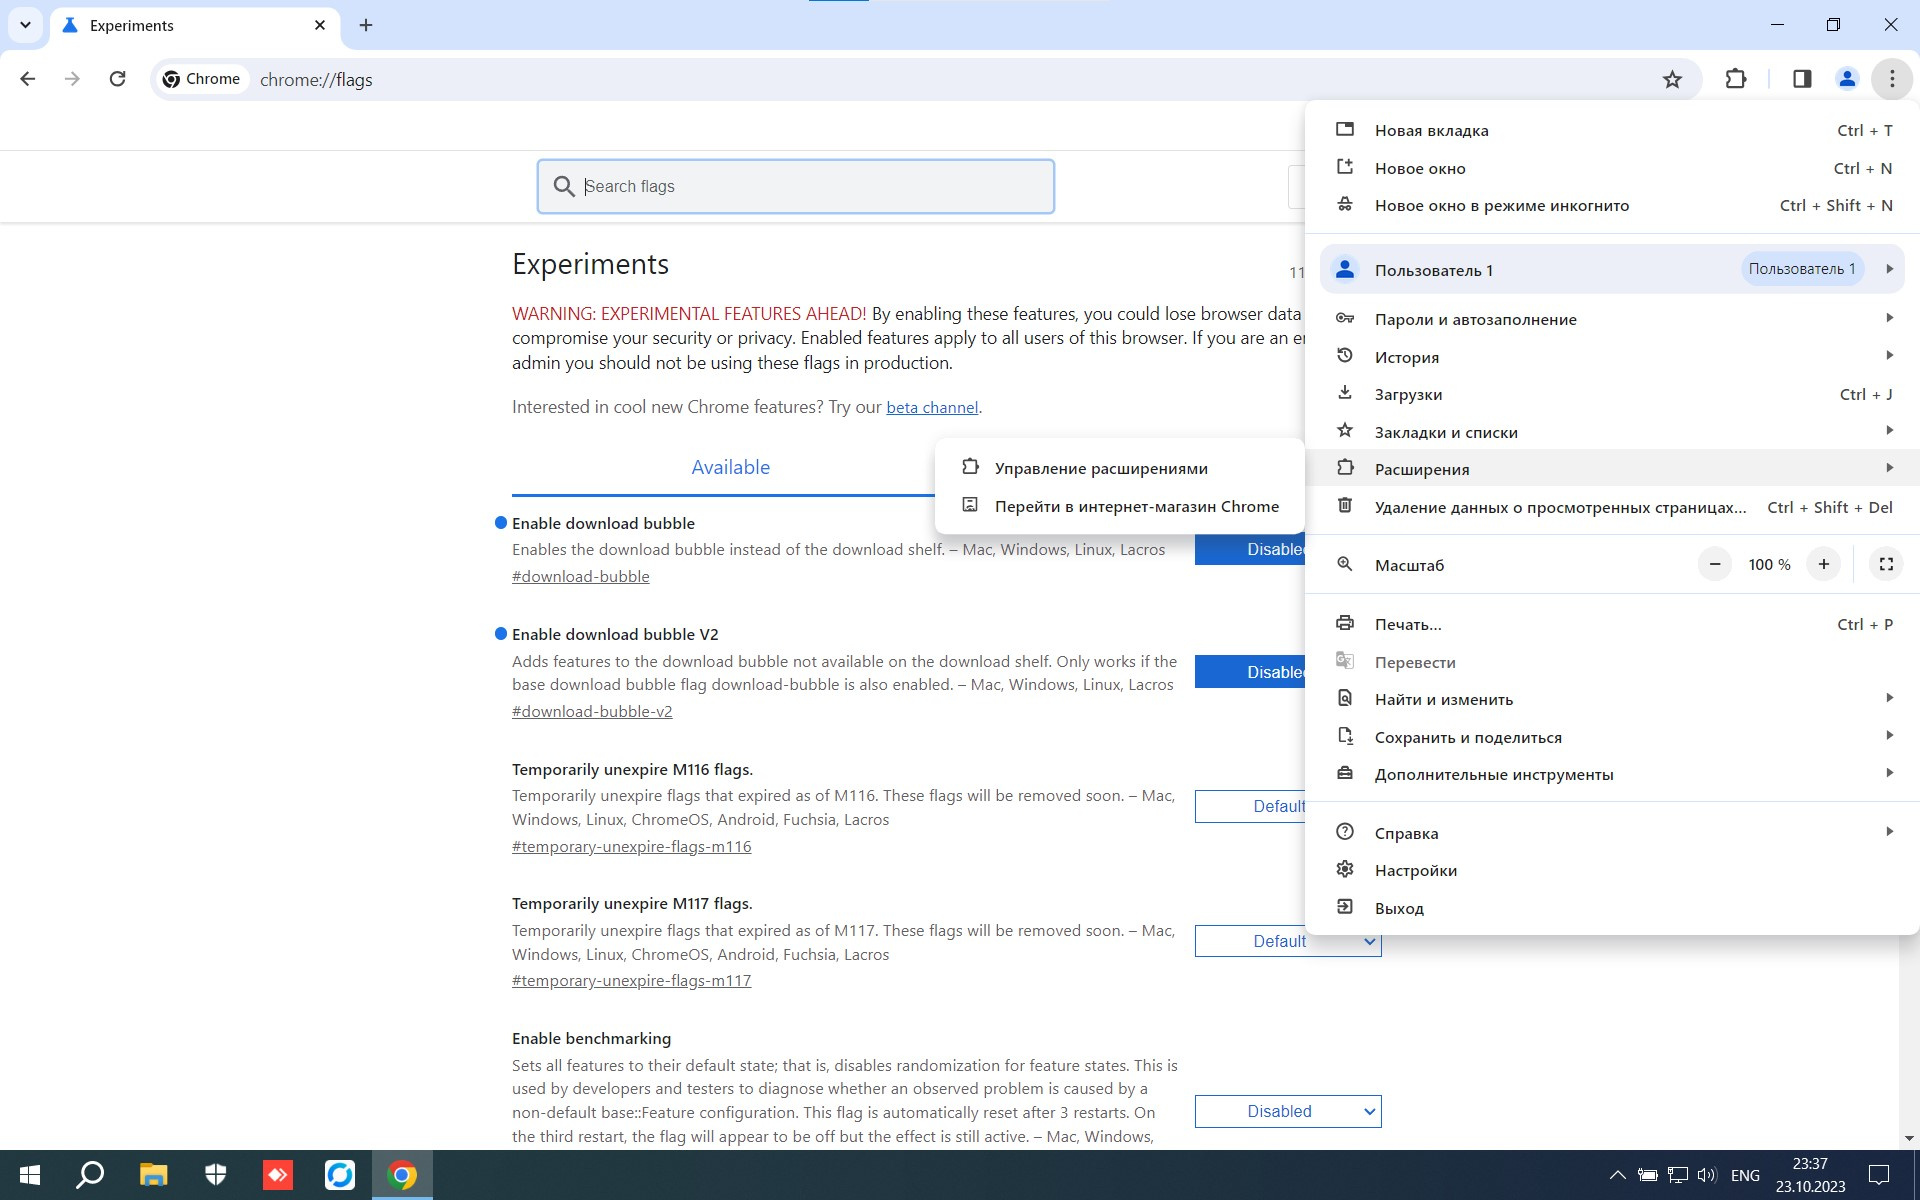This screenshot has width=1920, height=1200.
Task: Close the Experiments tab
Action: (x=320, y=25)
